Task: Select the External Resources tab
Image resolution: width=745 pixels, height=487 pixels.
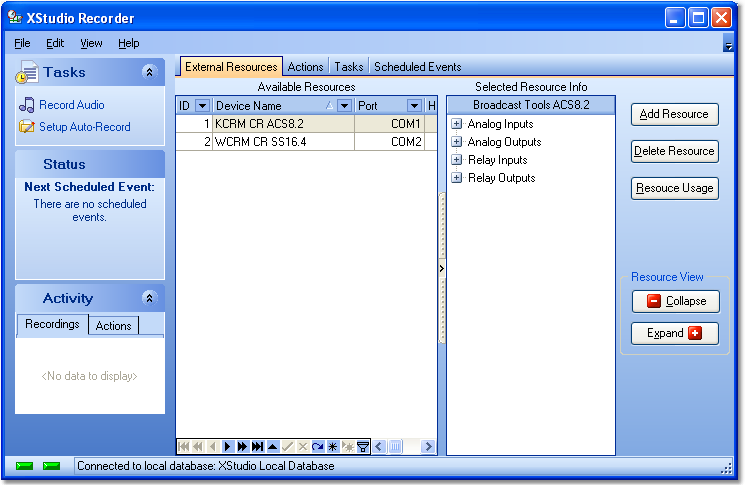Action: pyautogui.click(x=231, y=67)
